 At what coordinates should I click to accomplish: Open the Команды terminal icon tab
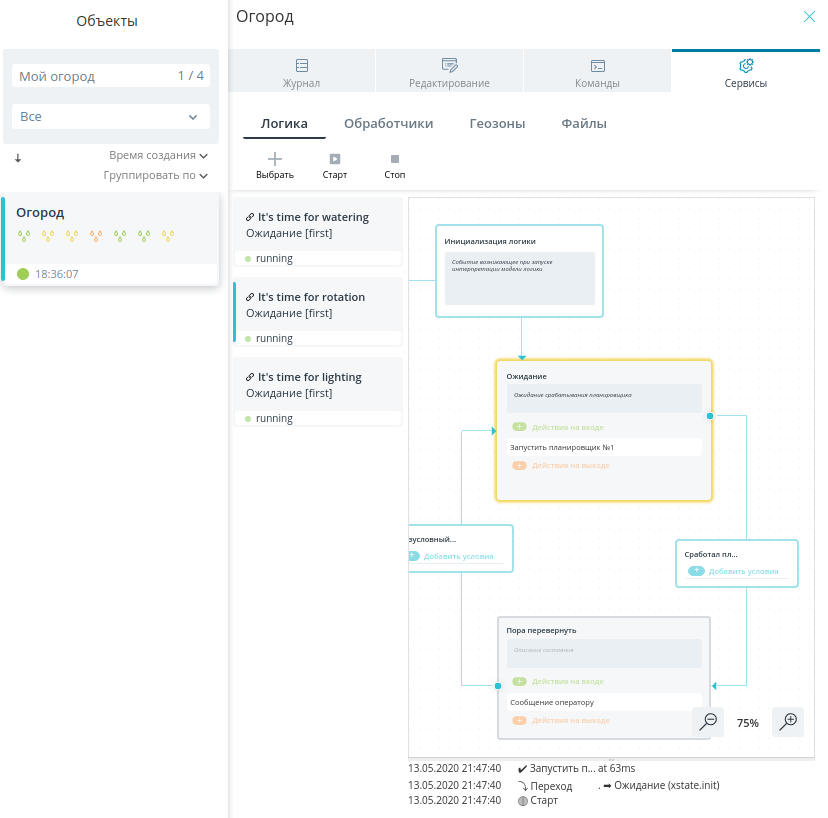(x=597, y=65)
